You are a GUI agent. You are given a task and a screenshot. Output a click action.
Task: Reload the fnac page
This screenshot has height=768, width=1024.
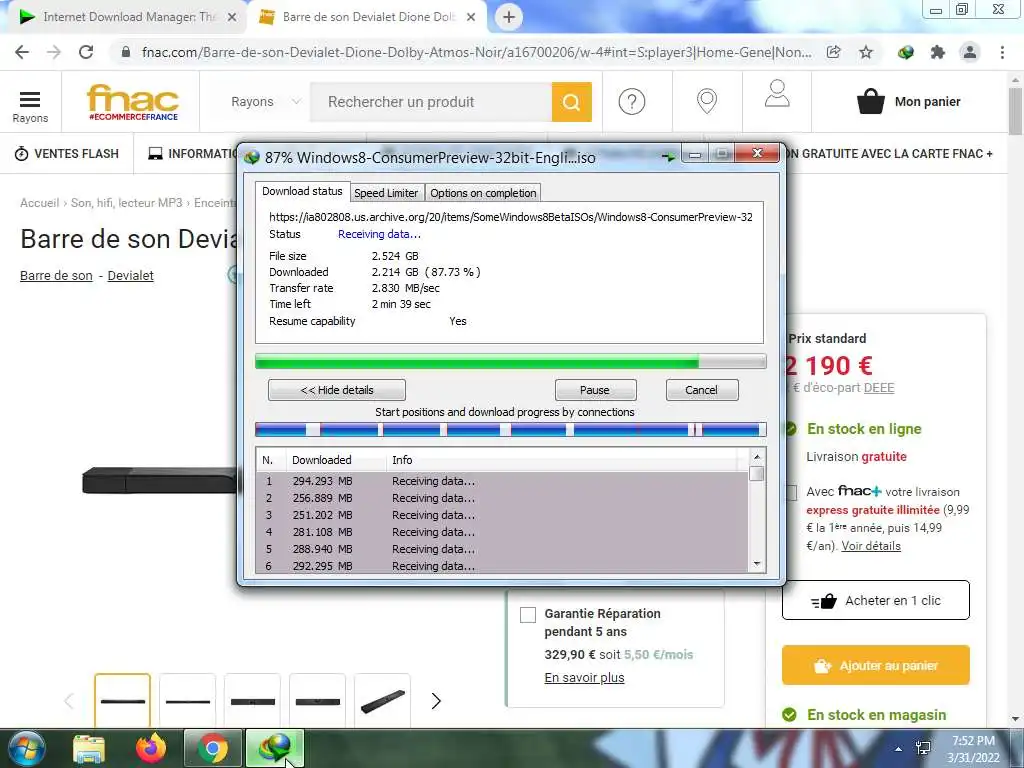click(x=86, y=52)
